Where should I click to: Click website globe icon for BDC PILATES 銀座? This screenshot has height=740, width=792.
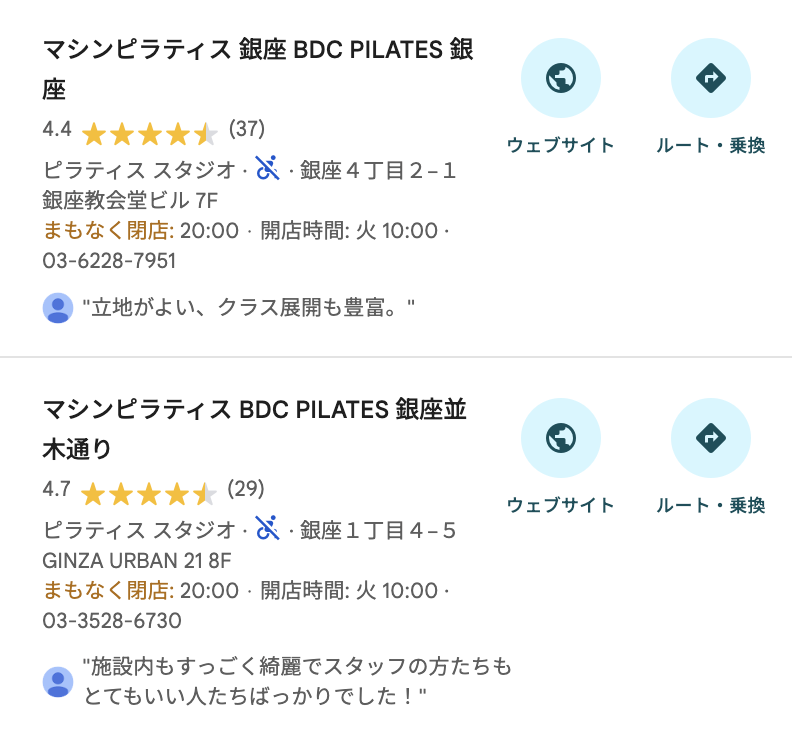coord(561,78)
